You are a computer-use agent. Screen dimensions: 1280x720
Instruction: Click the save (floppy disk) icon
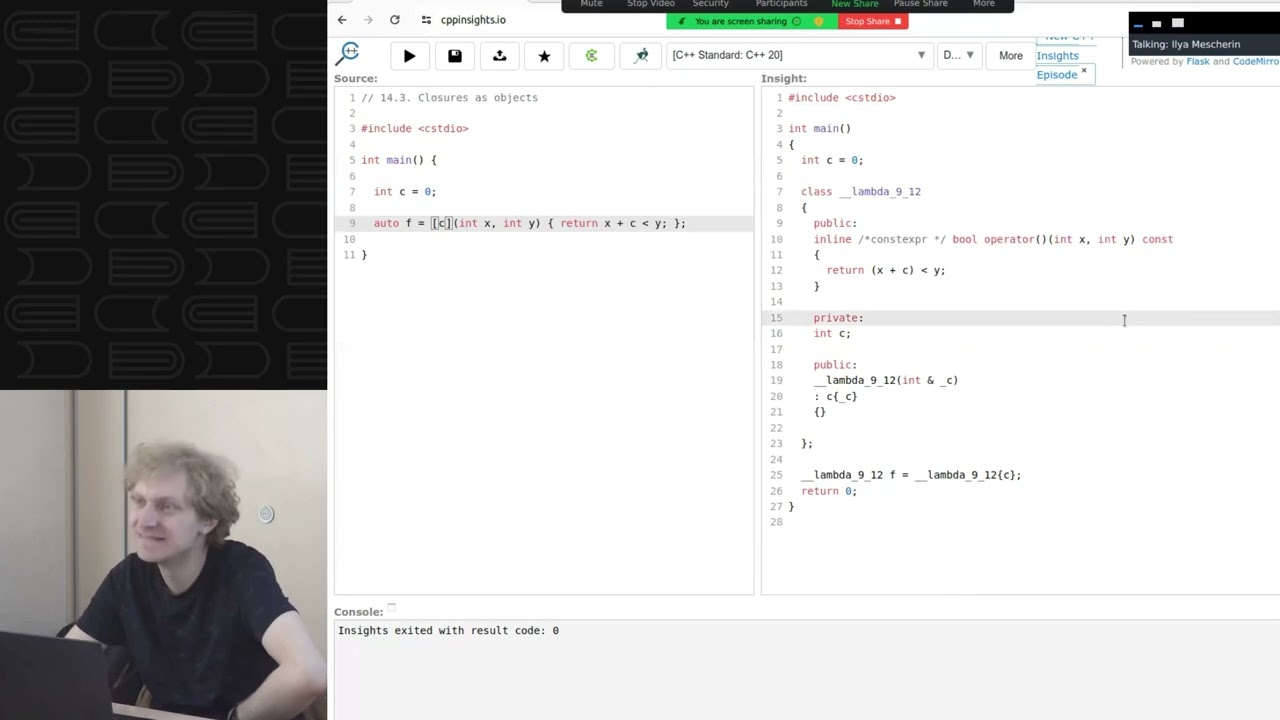coord(455,56)
